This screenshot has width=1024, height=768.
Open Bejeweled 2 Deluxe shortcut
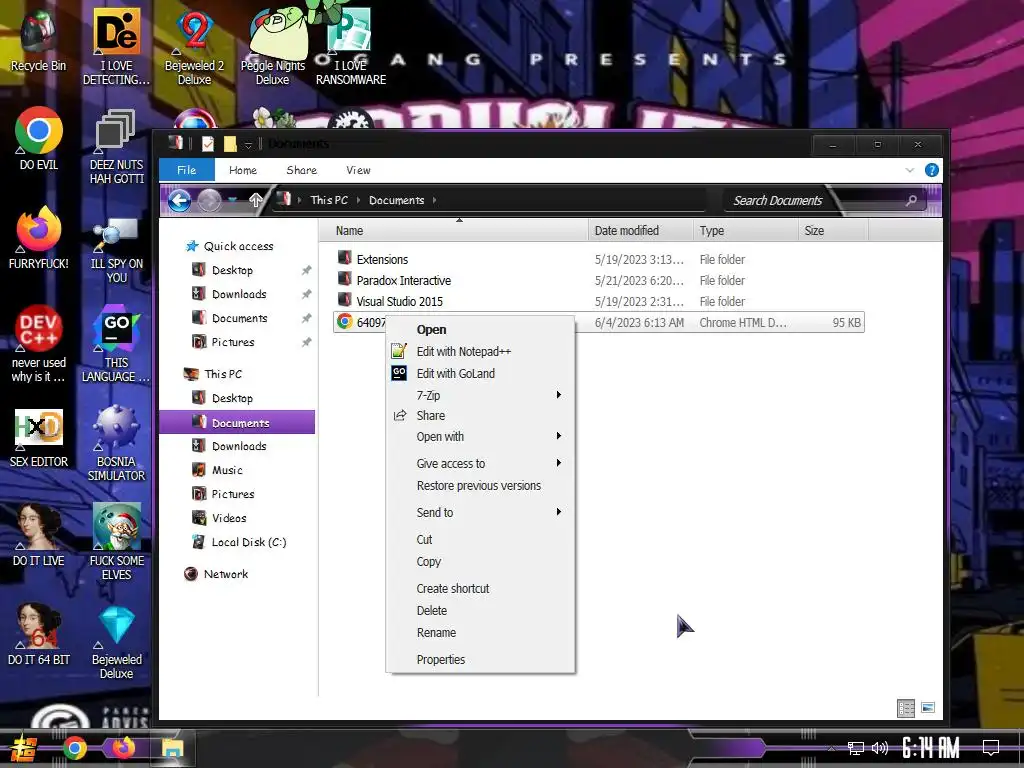click(194, 47)
